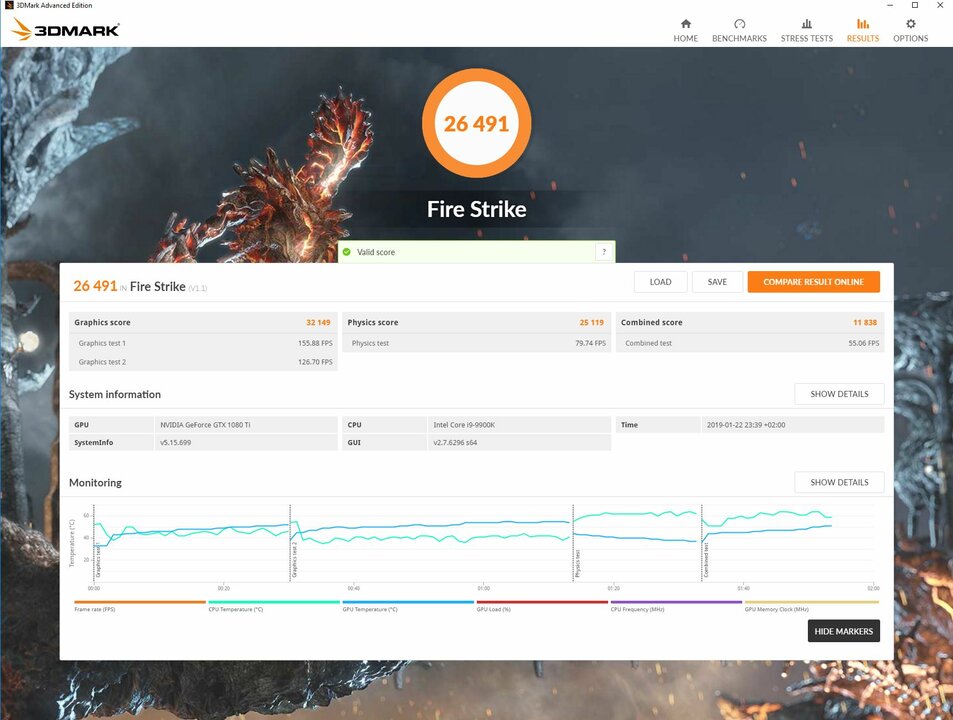Click NVIDIA GeForce GTX 1080 Ti text
Image resolution: width=953 pixels, height=720 pixels.
pos(205,425)
